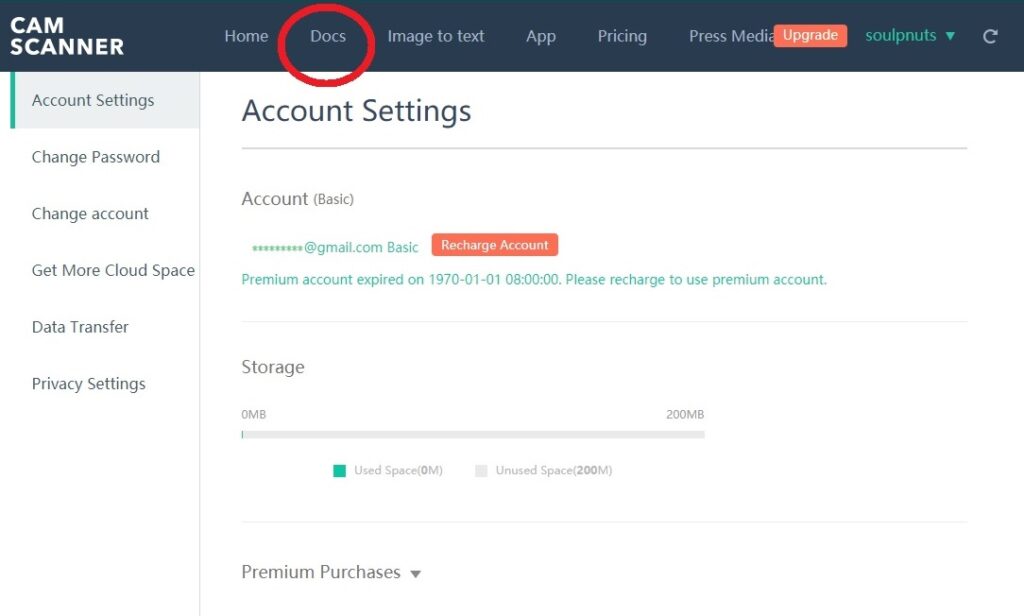Click the Recharge Account button

click(495, 245)
